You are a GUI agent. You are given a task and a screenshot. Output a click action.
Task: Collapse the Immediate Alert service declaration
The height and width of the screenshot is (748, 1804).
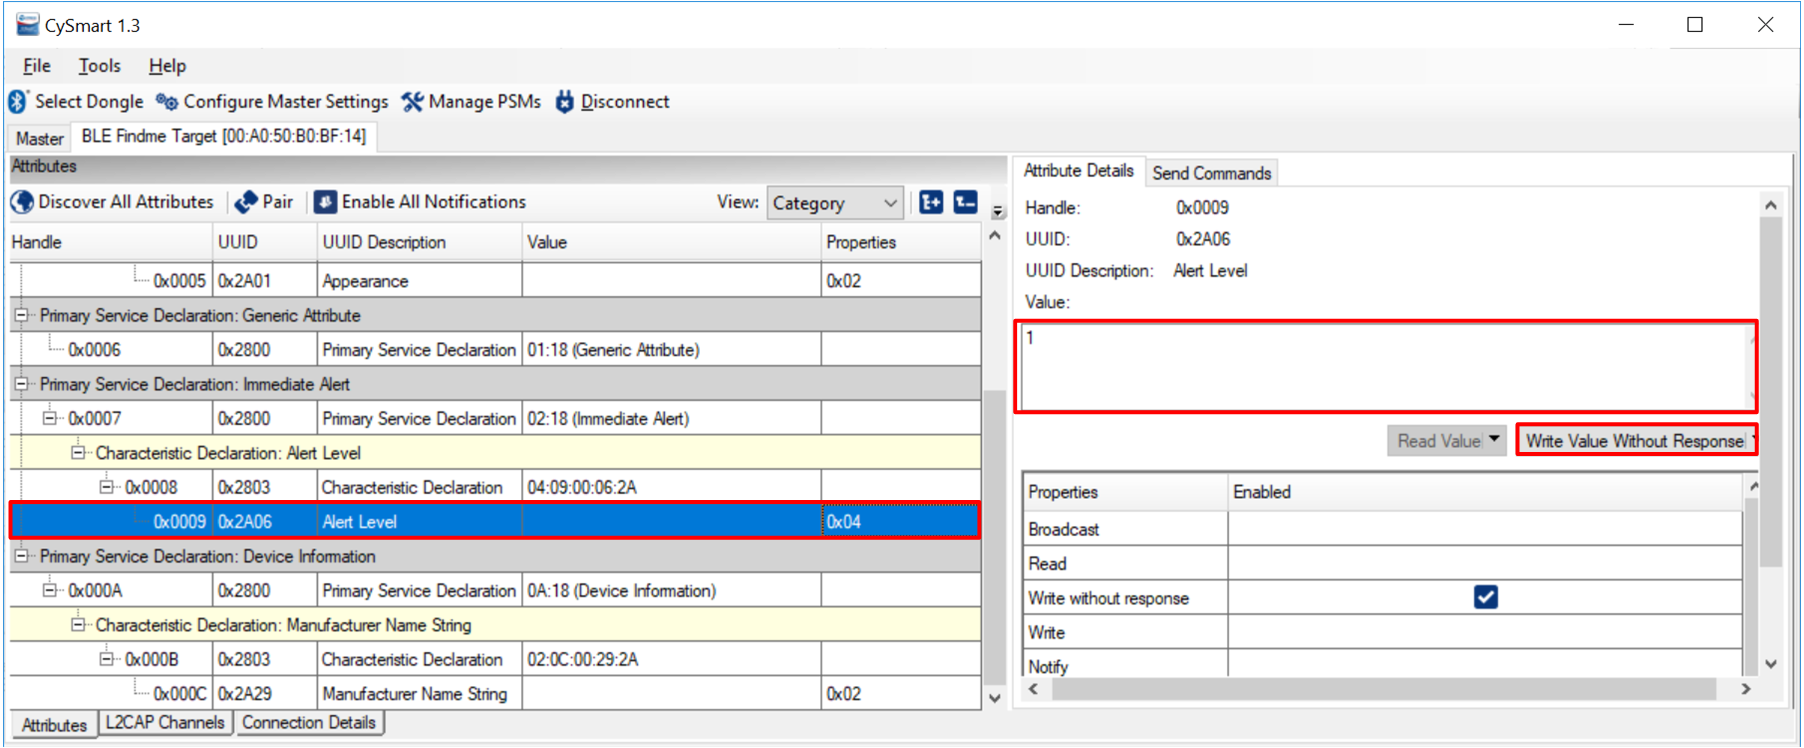point(21,384)
